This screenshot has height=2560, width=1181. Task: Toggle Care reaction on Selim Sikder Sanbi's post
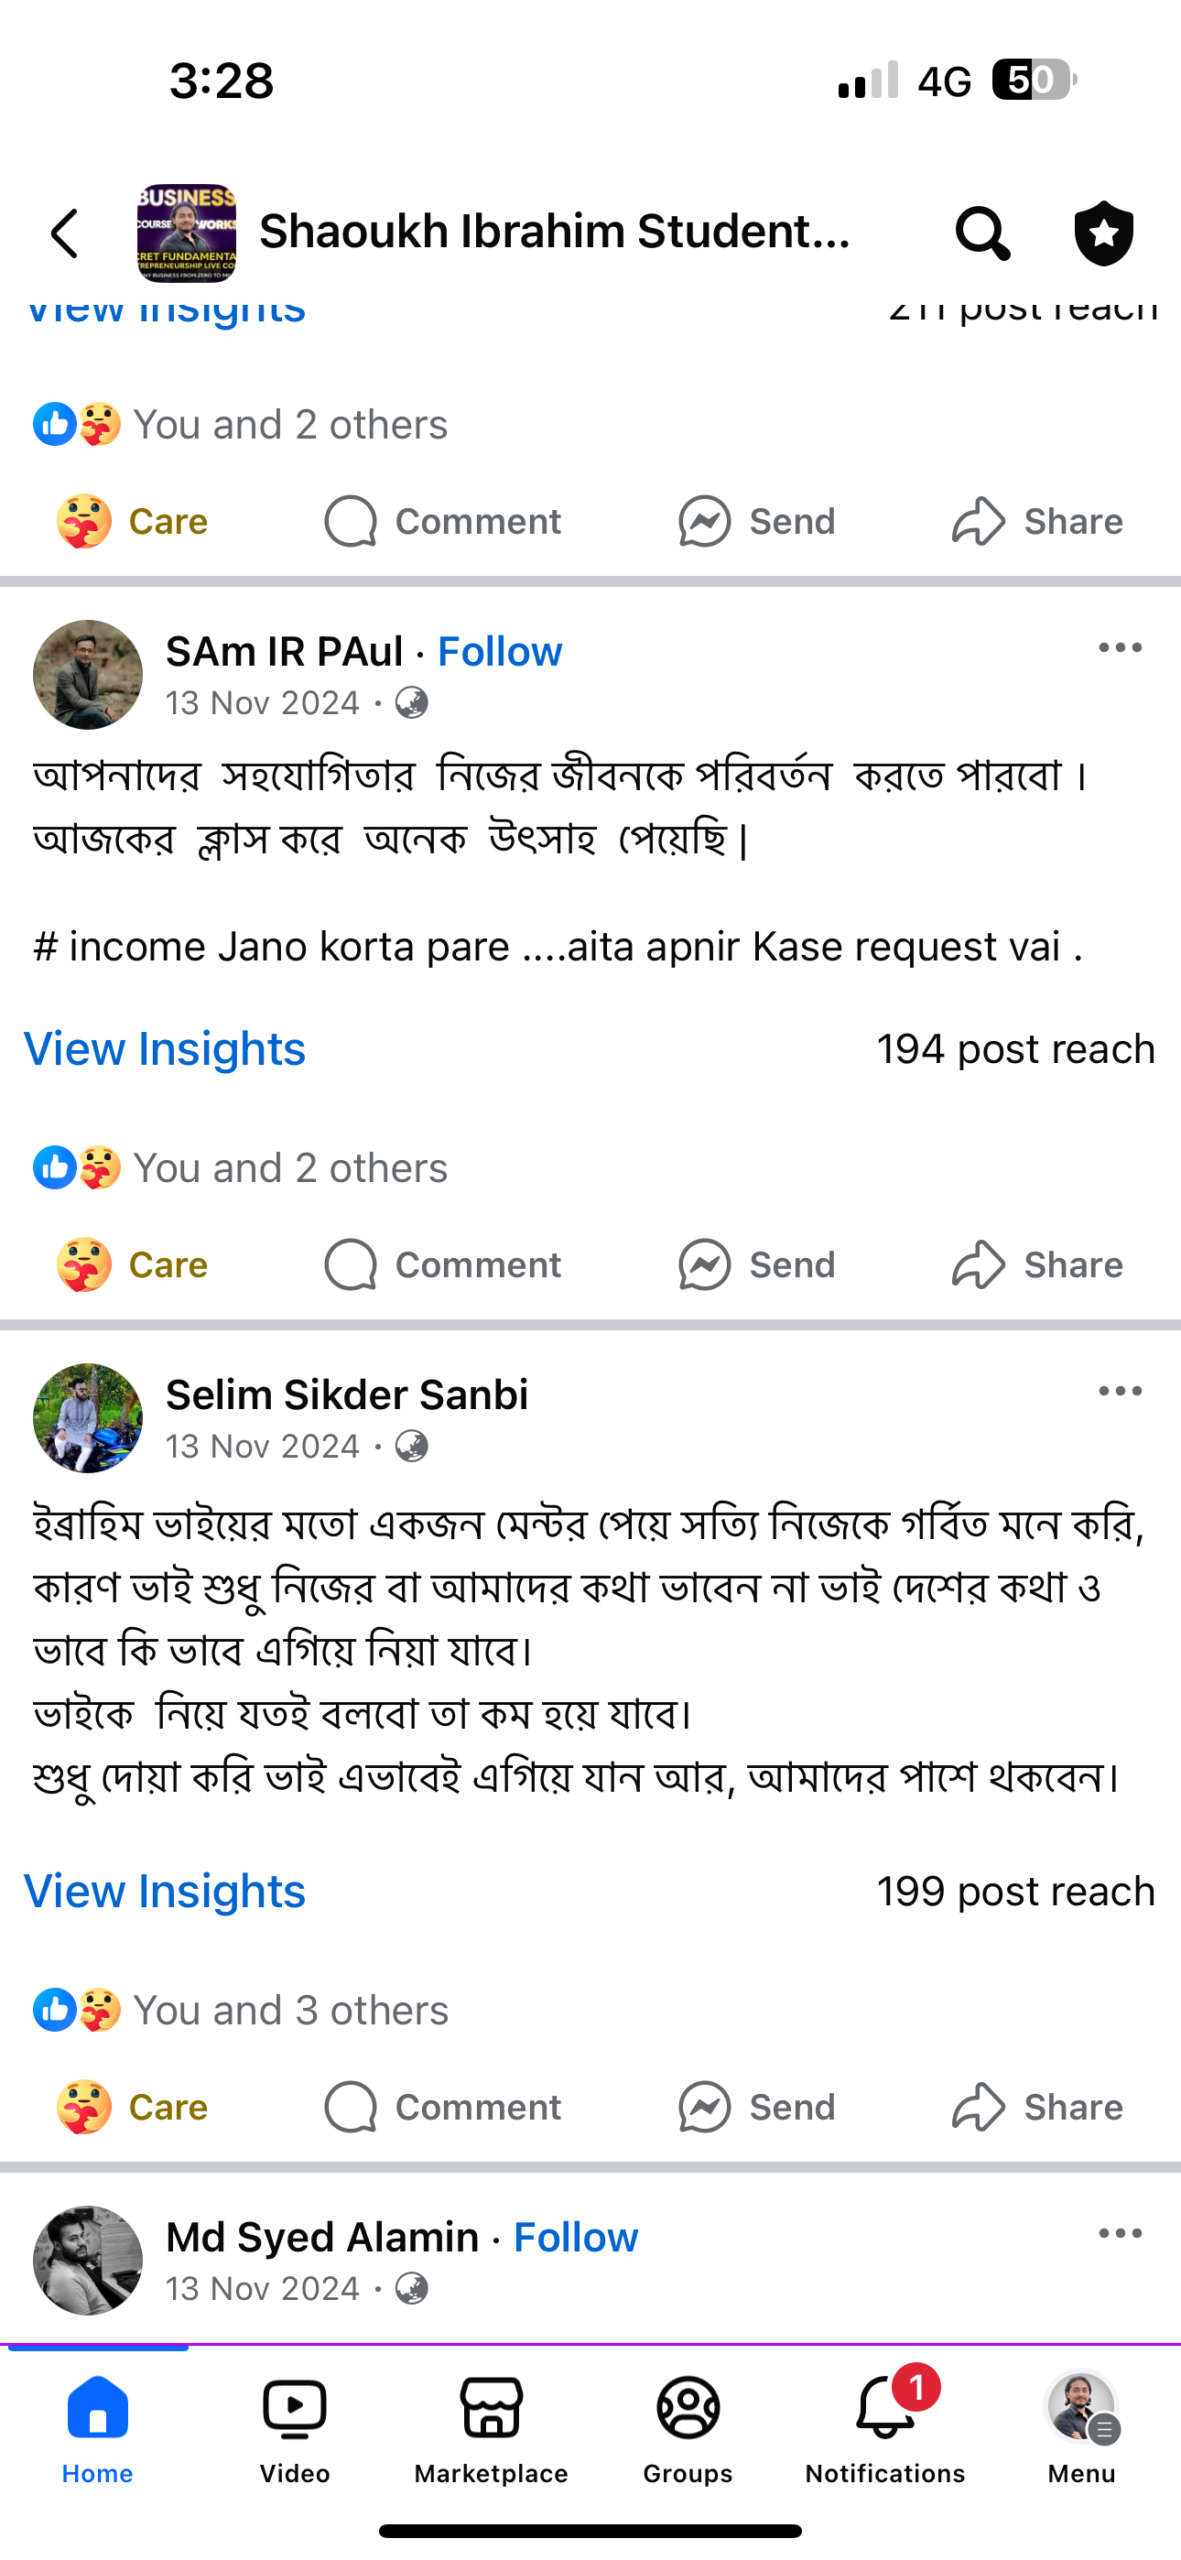coord(133,2106)
